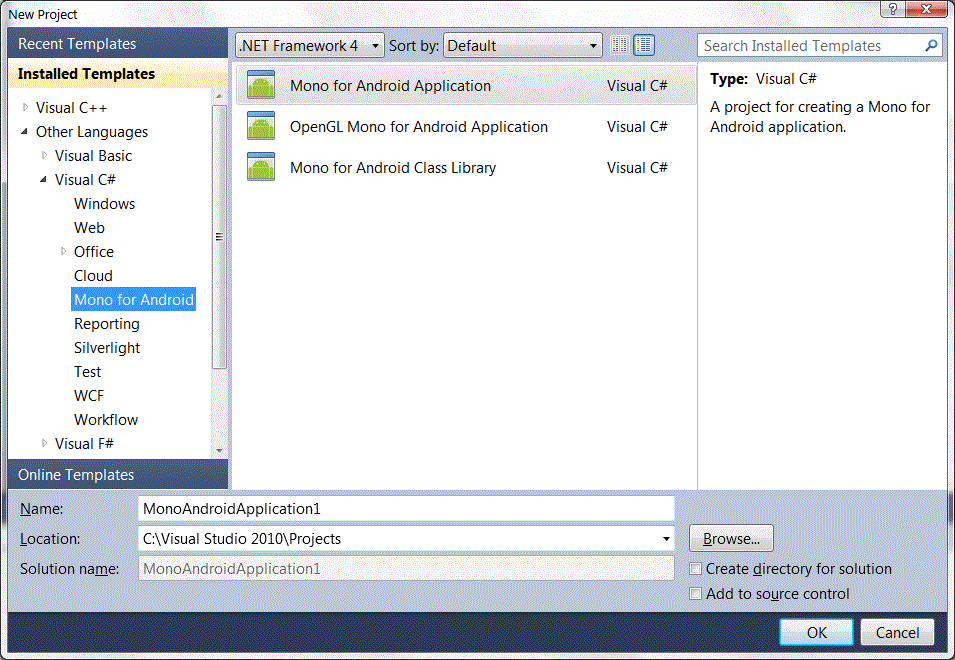The height and width of the screenshot is (660, 955).
Task: Click the dialog help question mark icon
Action: [x=891, y=9]
